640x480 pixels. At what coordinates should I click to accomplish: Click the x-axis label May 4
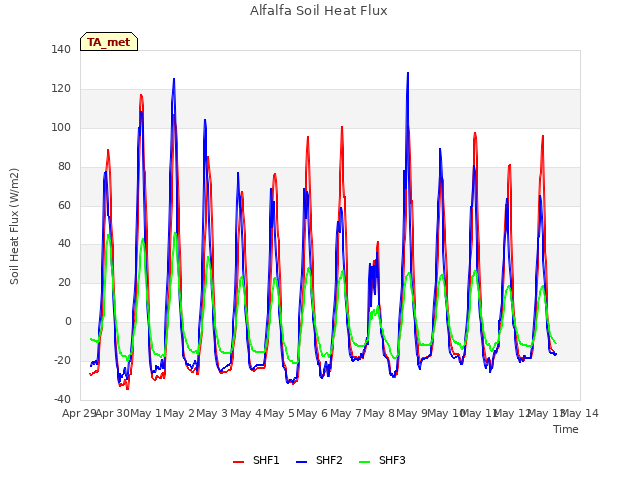[246, 413]
